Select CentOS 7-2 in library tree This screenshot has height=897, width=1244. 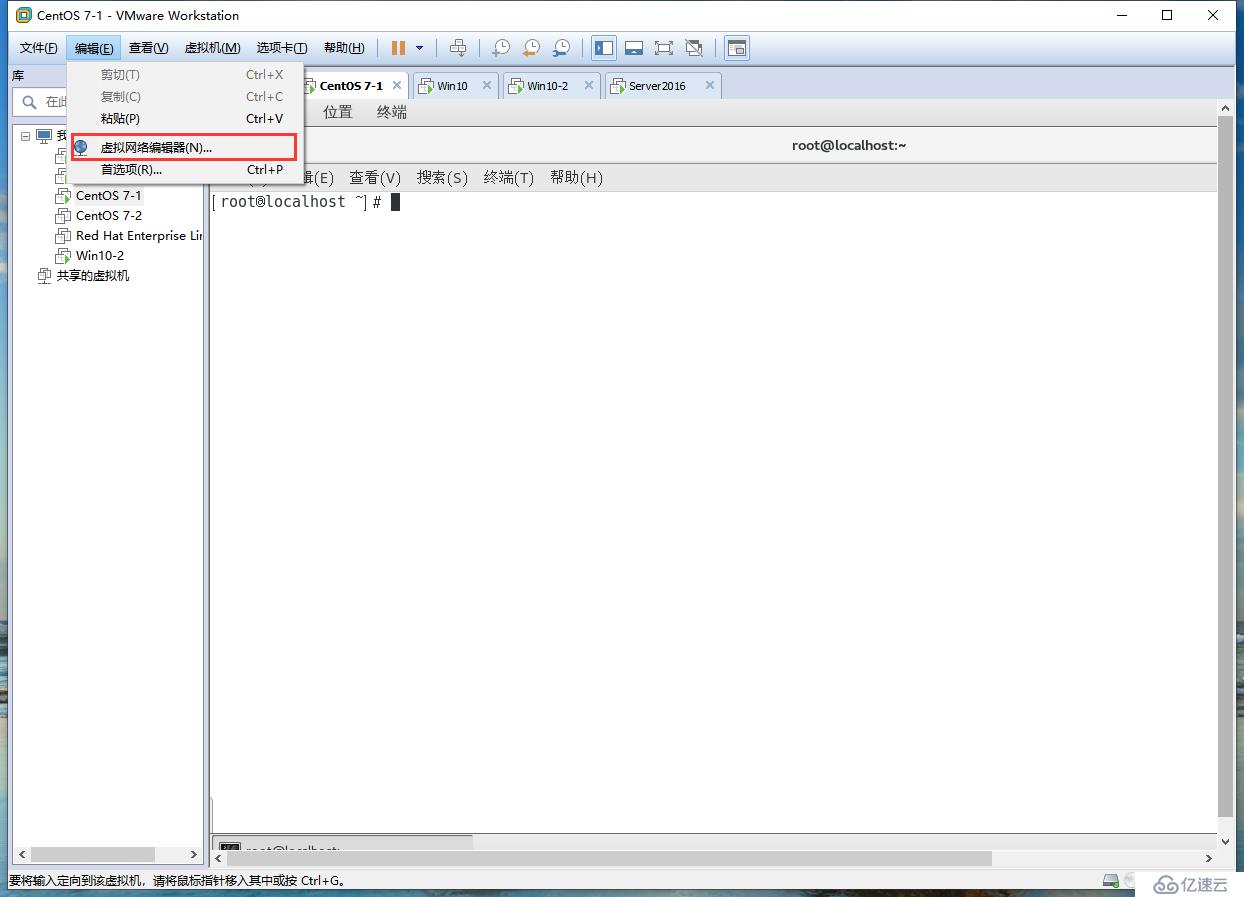pyautogui.click(x=109, y=216)
